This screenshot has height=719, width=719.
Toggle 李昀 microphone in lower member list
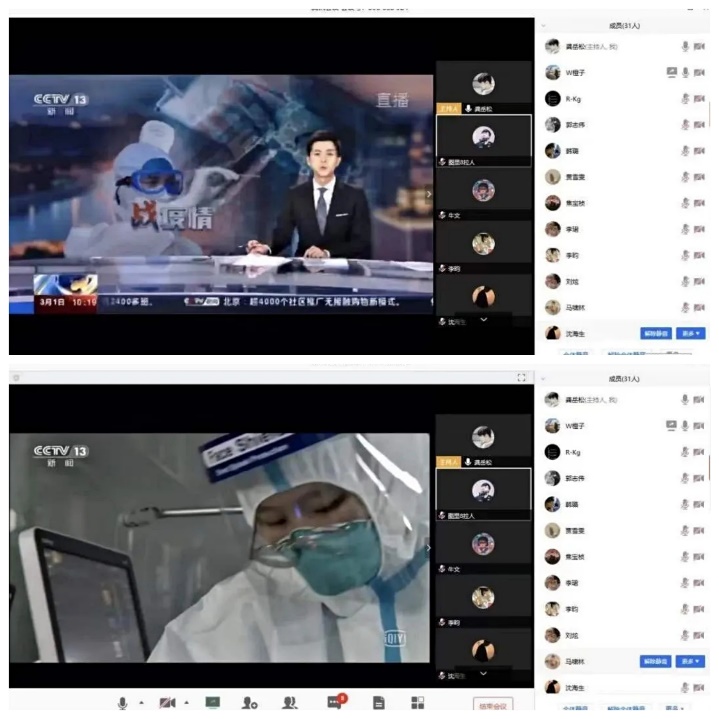coord(685,609)
